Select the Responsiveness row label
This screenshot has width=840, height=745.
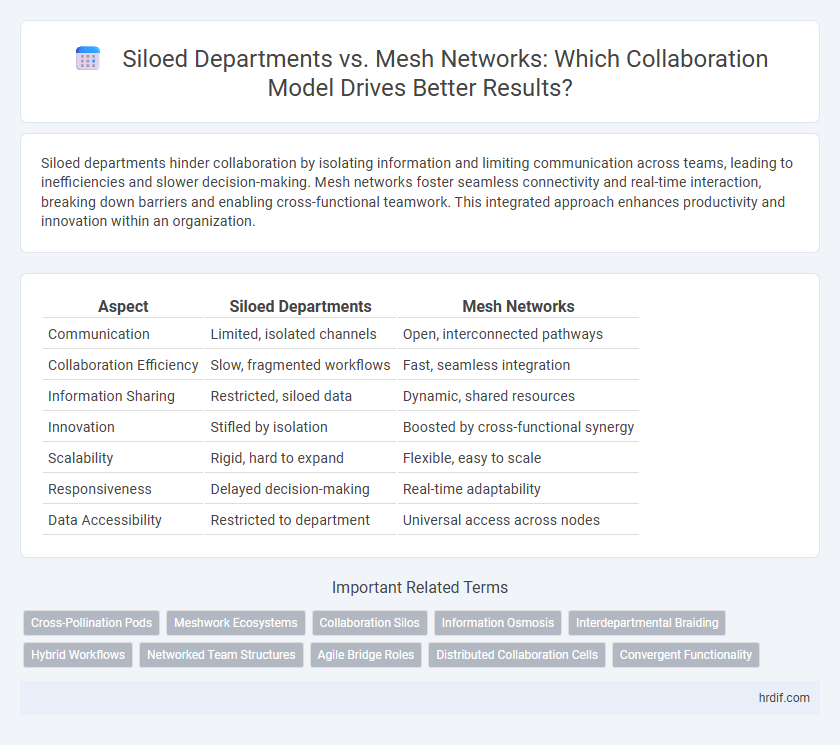click(100, 489)
